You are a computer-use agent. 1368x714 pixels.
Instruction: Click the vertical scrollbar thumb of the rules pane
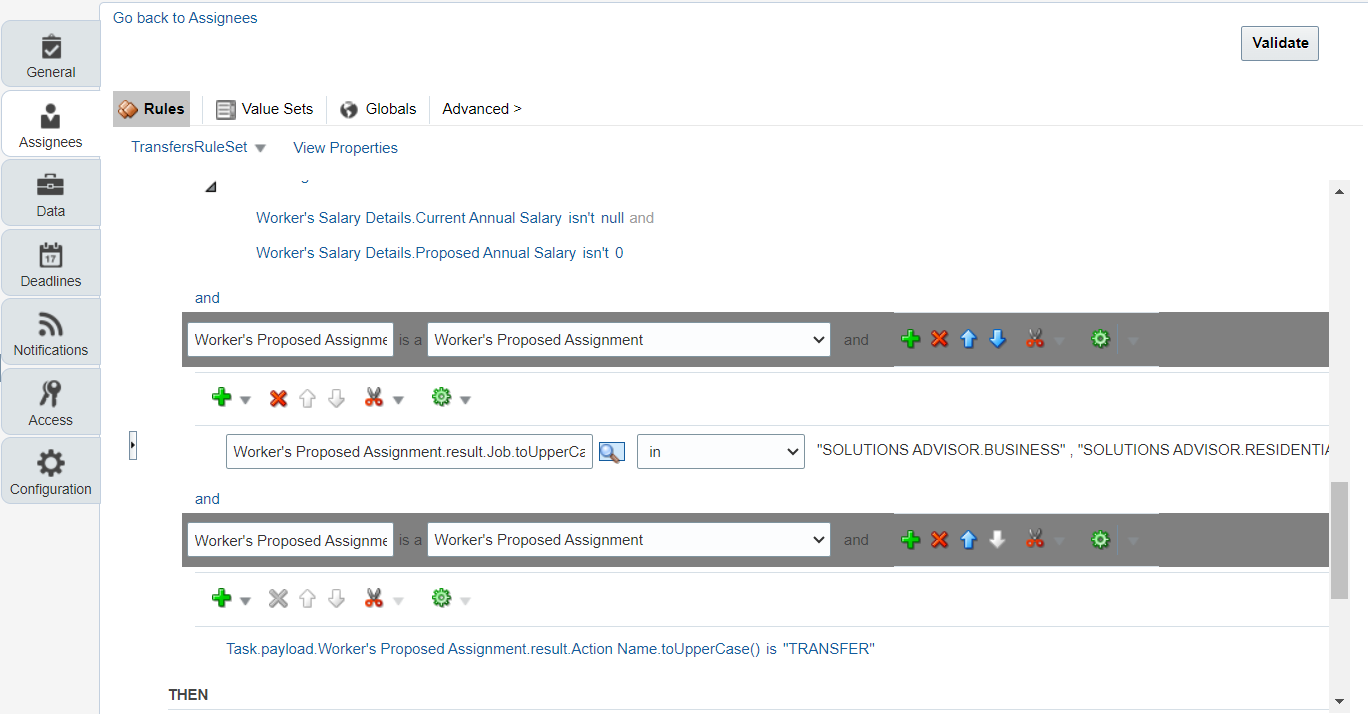coord(1339,540)
